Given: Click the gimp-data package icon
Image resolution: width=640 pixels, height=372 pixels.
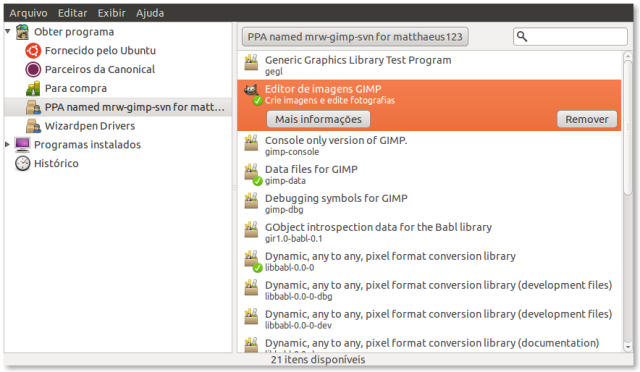Looking at the screenshot, I should (251, 172).
